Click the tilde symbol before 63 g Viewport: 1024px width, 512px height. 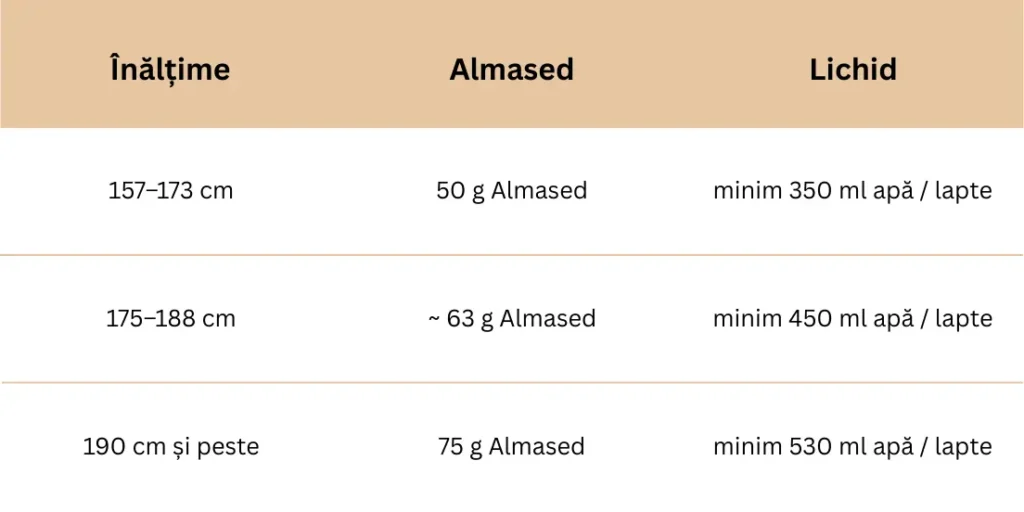(435, 319)
